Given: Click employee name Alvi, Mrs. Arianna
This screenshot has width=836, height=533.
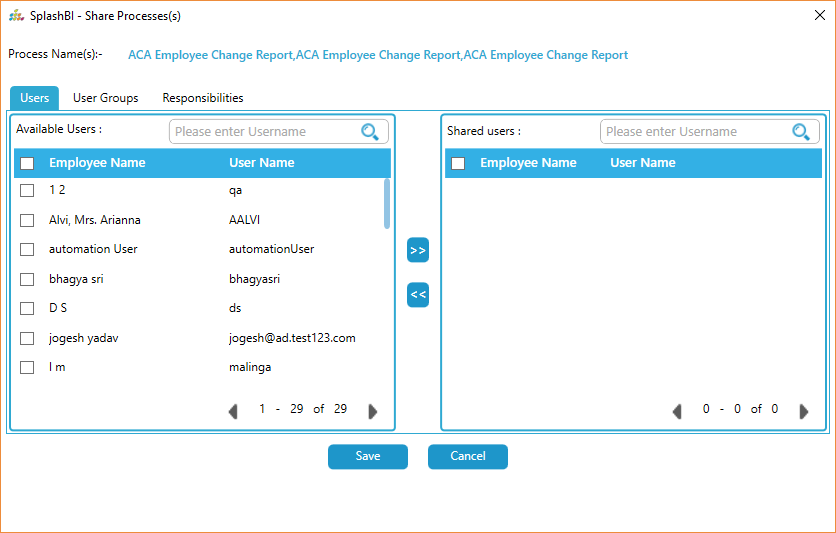Looking at the screenshot, I should click(95, 220).
